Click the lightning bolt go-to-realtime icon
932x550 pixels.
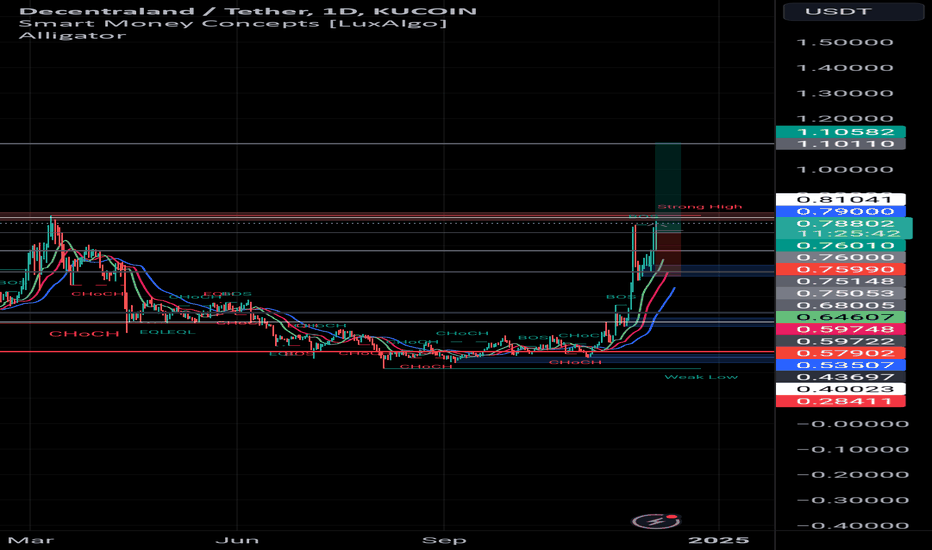tap(656, 521)
